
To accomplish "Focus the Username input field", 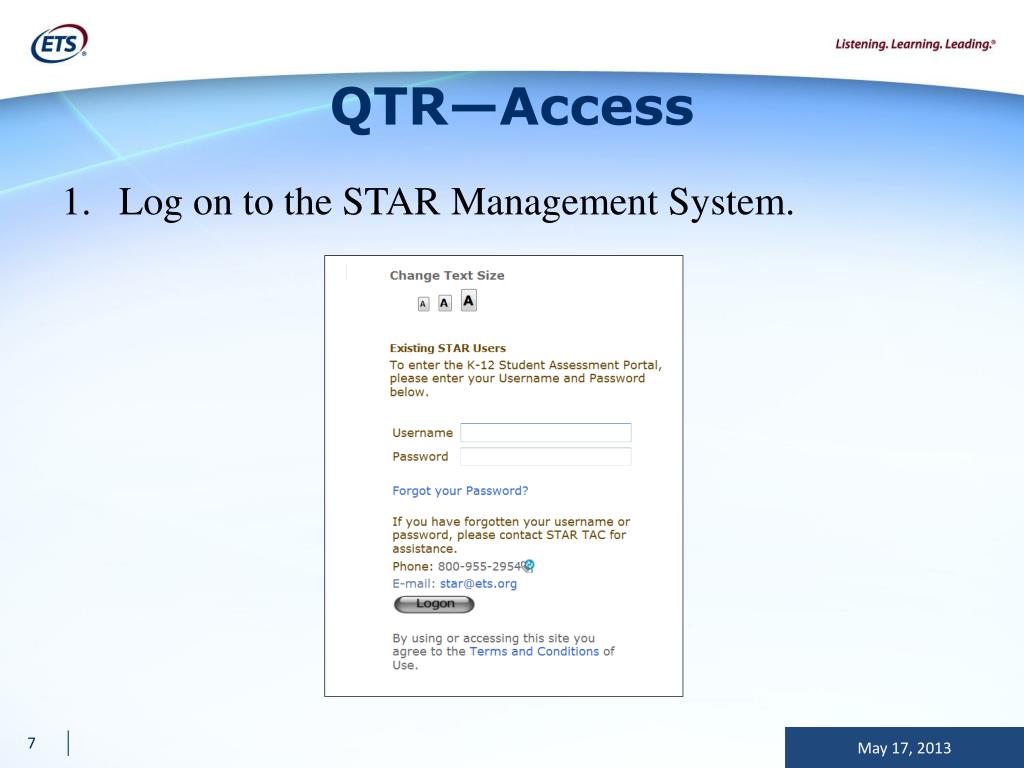I will (x=546, y=432).
